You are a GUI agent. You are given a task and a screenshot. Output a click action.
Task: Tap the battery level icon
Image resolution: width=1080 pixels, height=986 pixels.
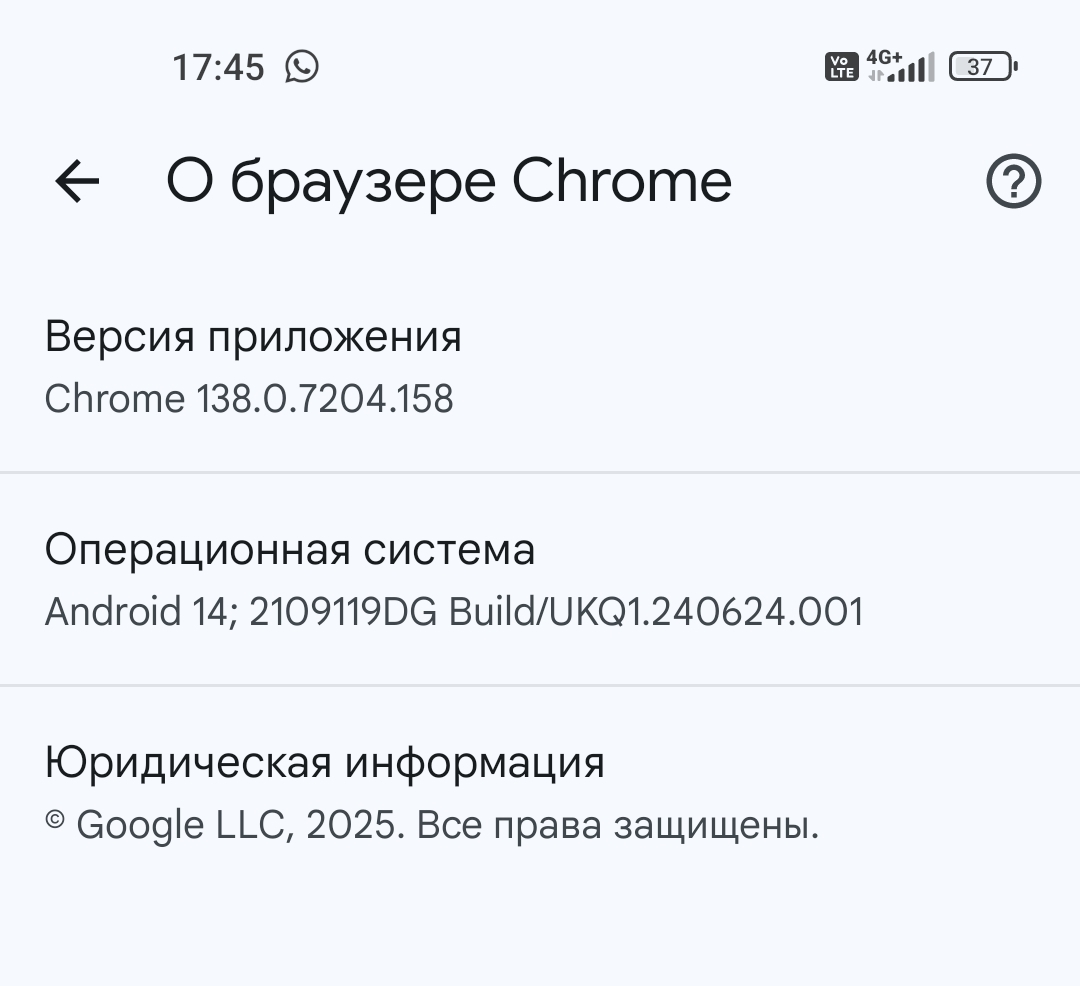pyautogui.click(x=982, y=67)
